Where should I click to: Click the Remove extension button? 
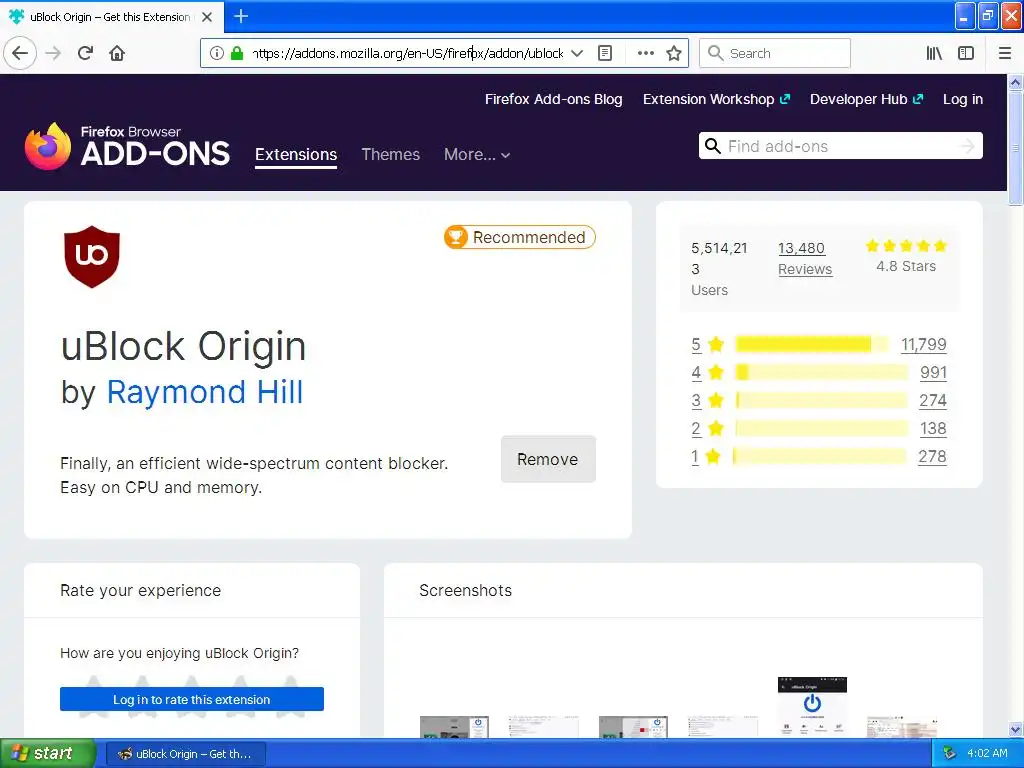548,459
